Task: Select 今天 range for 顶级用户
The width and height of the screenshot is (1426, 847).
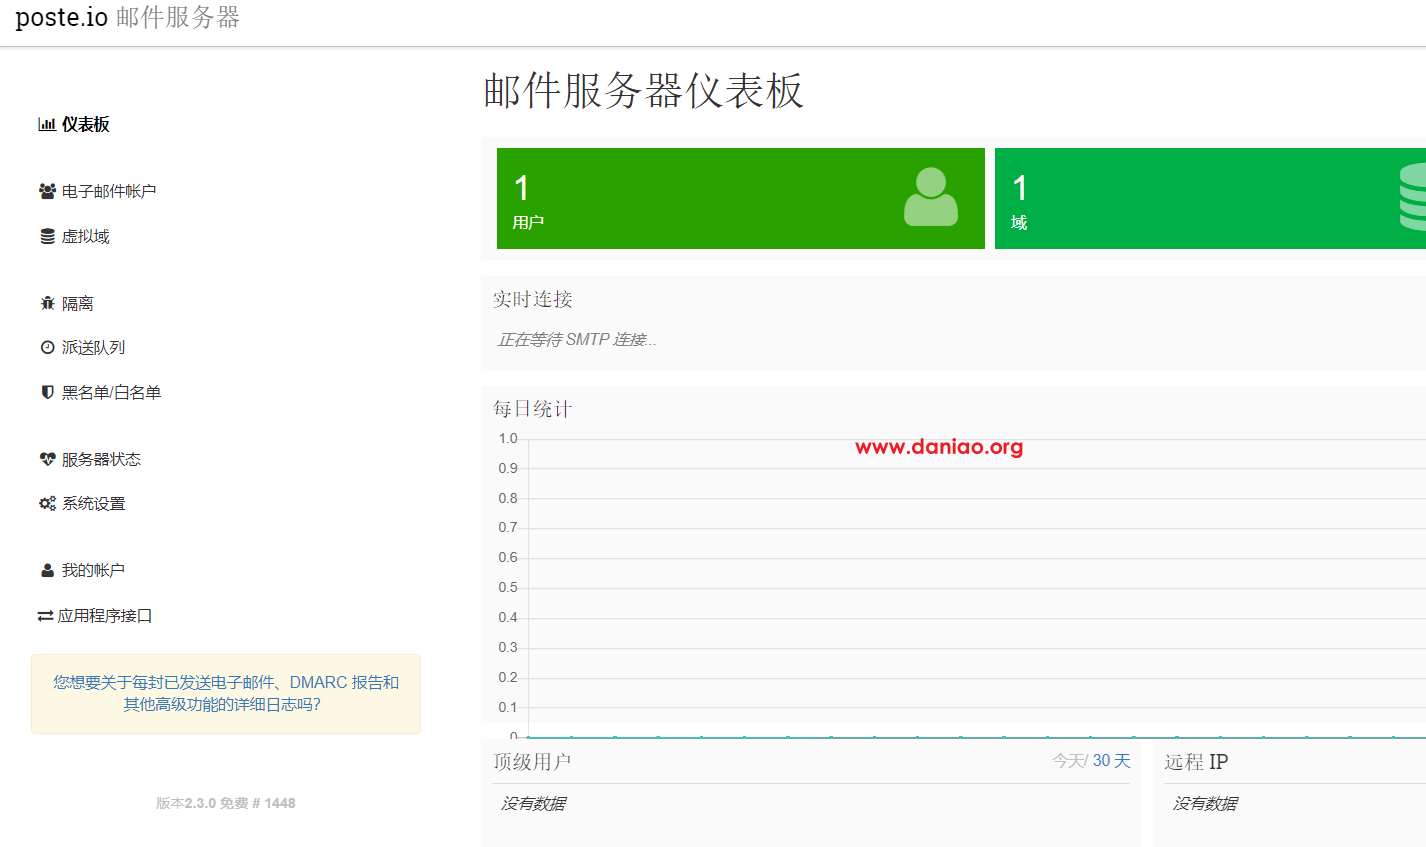Action: point(1068,761)
